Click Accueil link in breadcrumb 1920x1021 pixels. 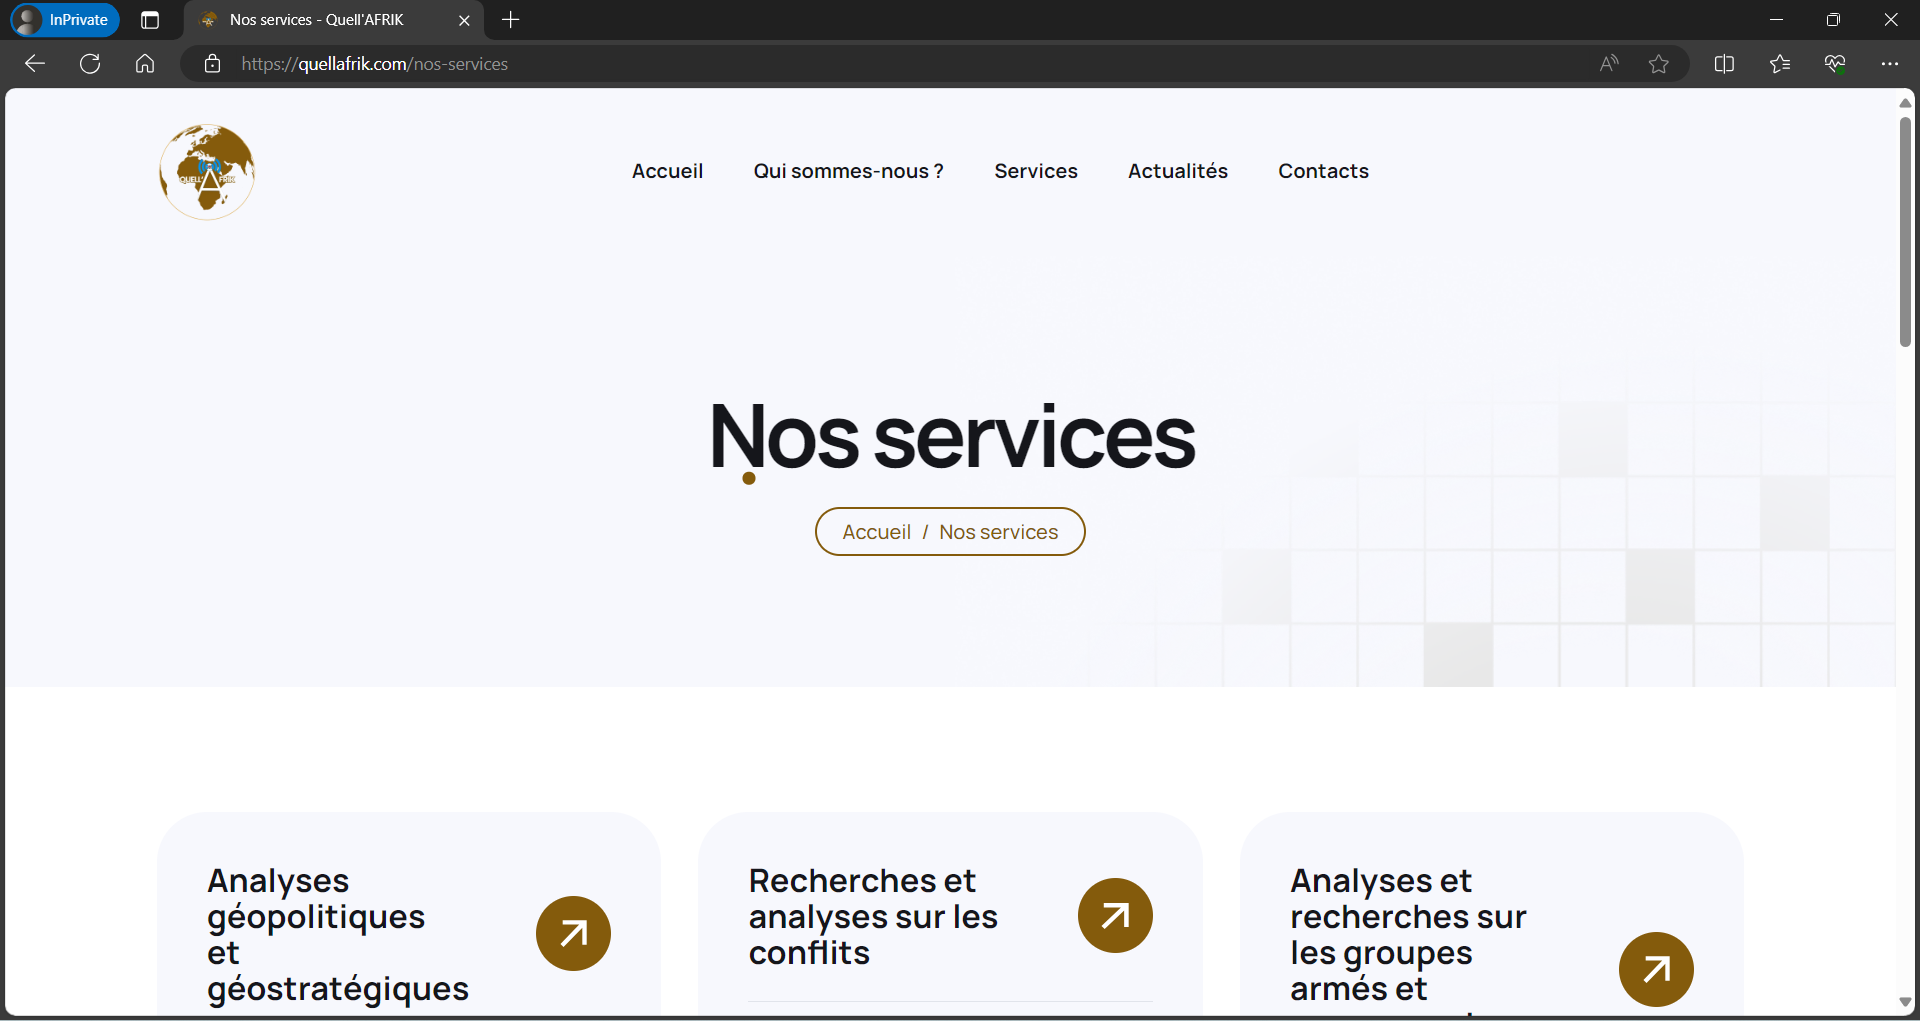coord(876,532)
